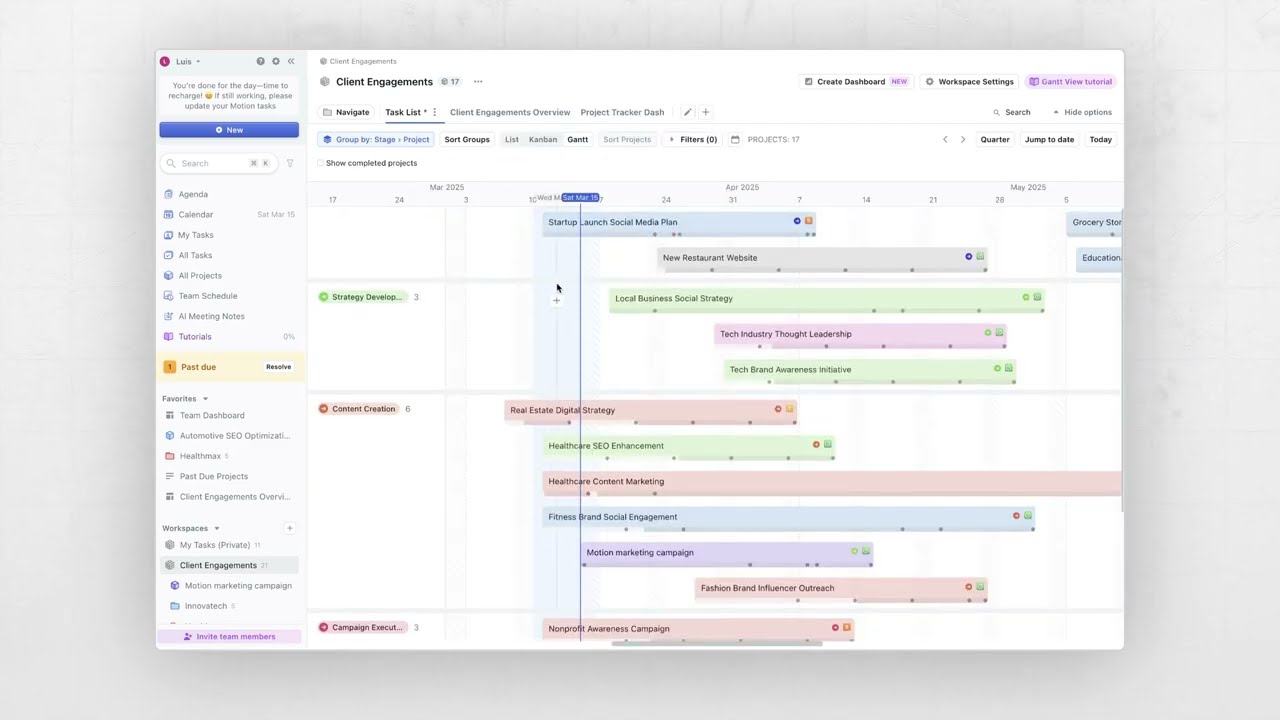
Task: Open Task List tab options dots
Action: [x=434, y=112]
